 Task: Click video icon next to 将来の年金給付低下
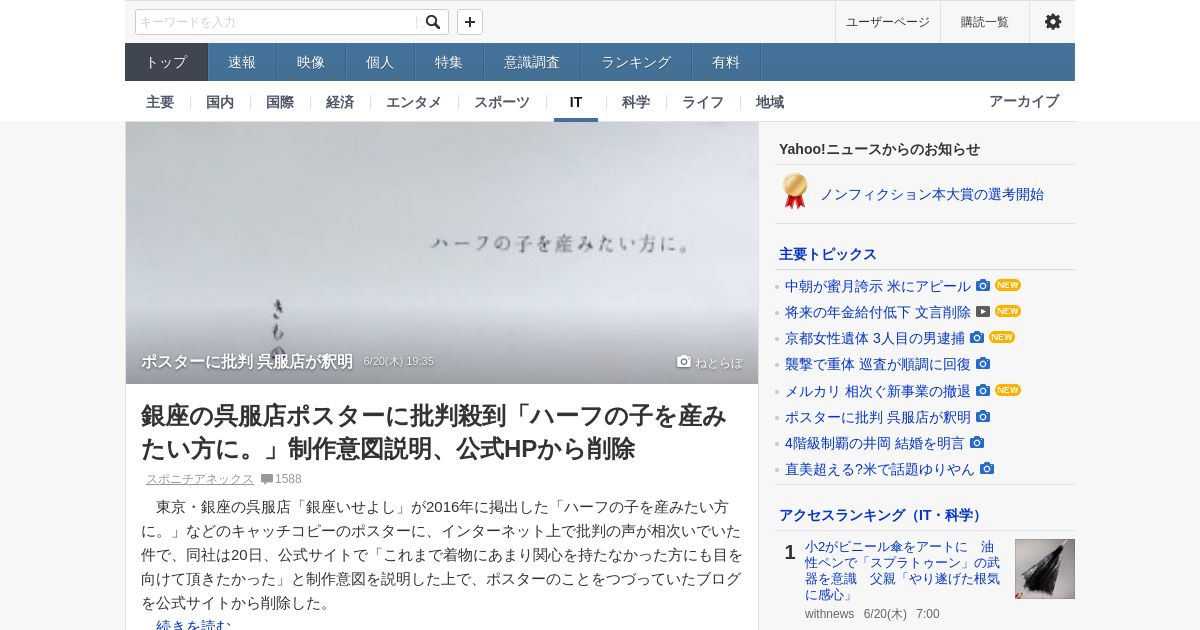pos(983,311)
